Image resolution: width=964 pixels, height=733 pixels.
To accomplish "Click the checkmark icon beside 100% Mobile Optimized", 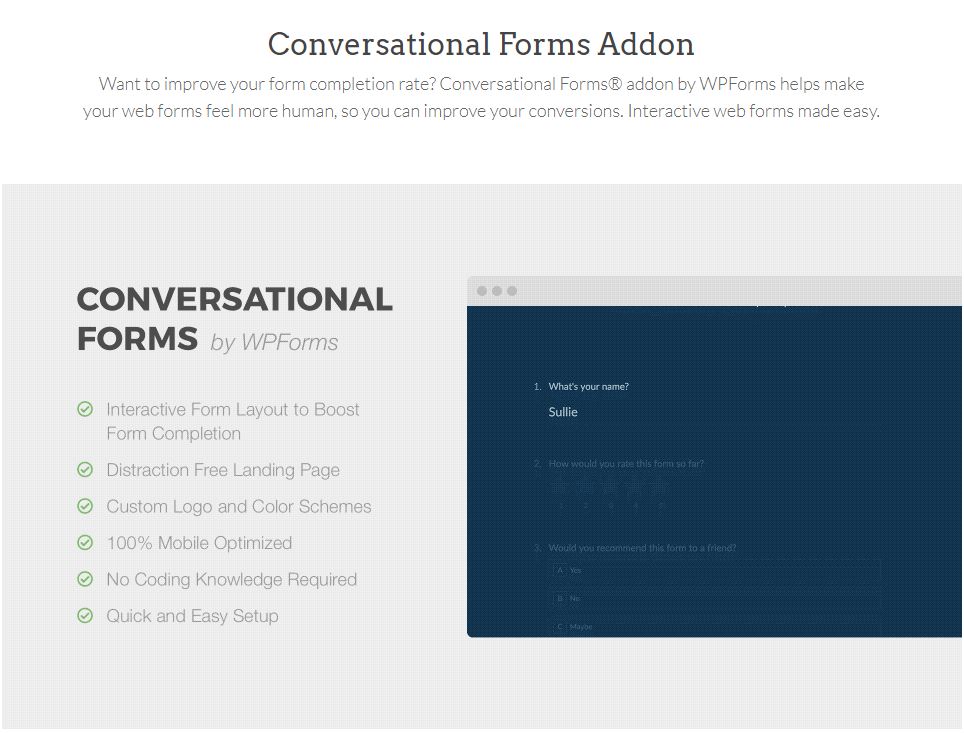I will (85, 543).
